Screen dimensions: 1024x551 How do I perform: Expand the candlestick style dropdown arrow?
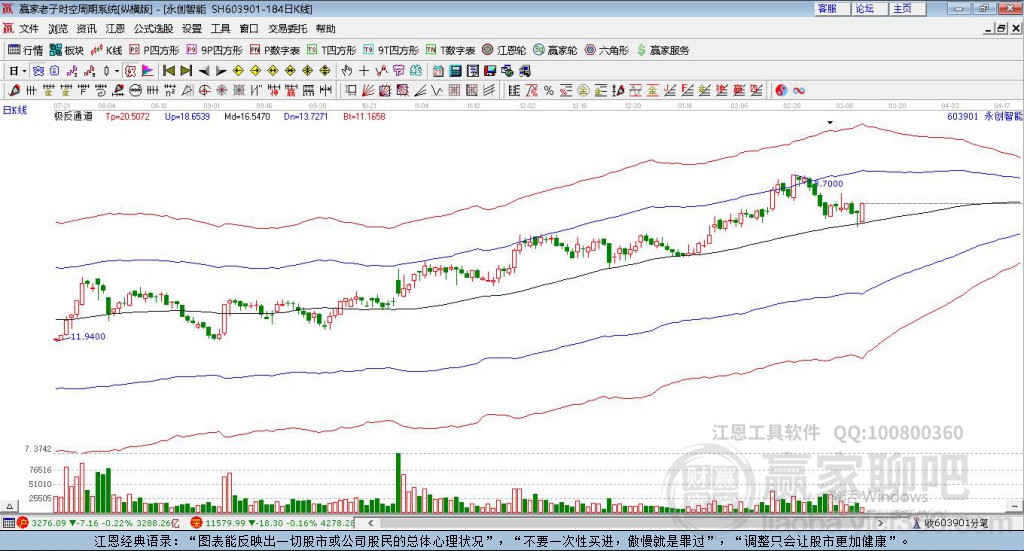(x=117, y=71)
